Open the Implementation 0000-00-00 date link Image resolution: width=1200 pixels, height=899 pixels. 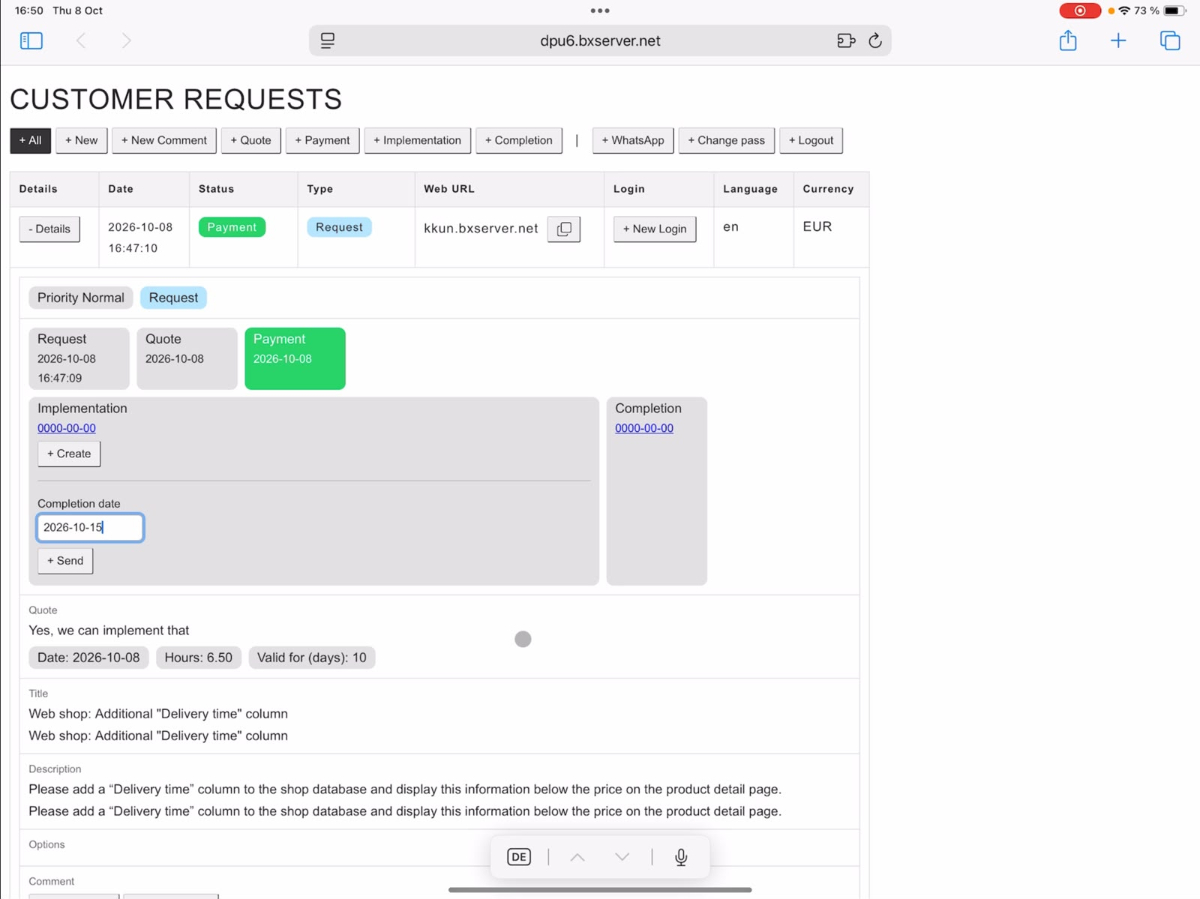coord(67,428)
